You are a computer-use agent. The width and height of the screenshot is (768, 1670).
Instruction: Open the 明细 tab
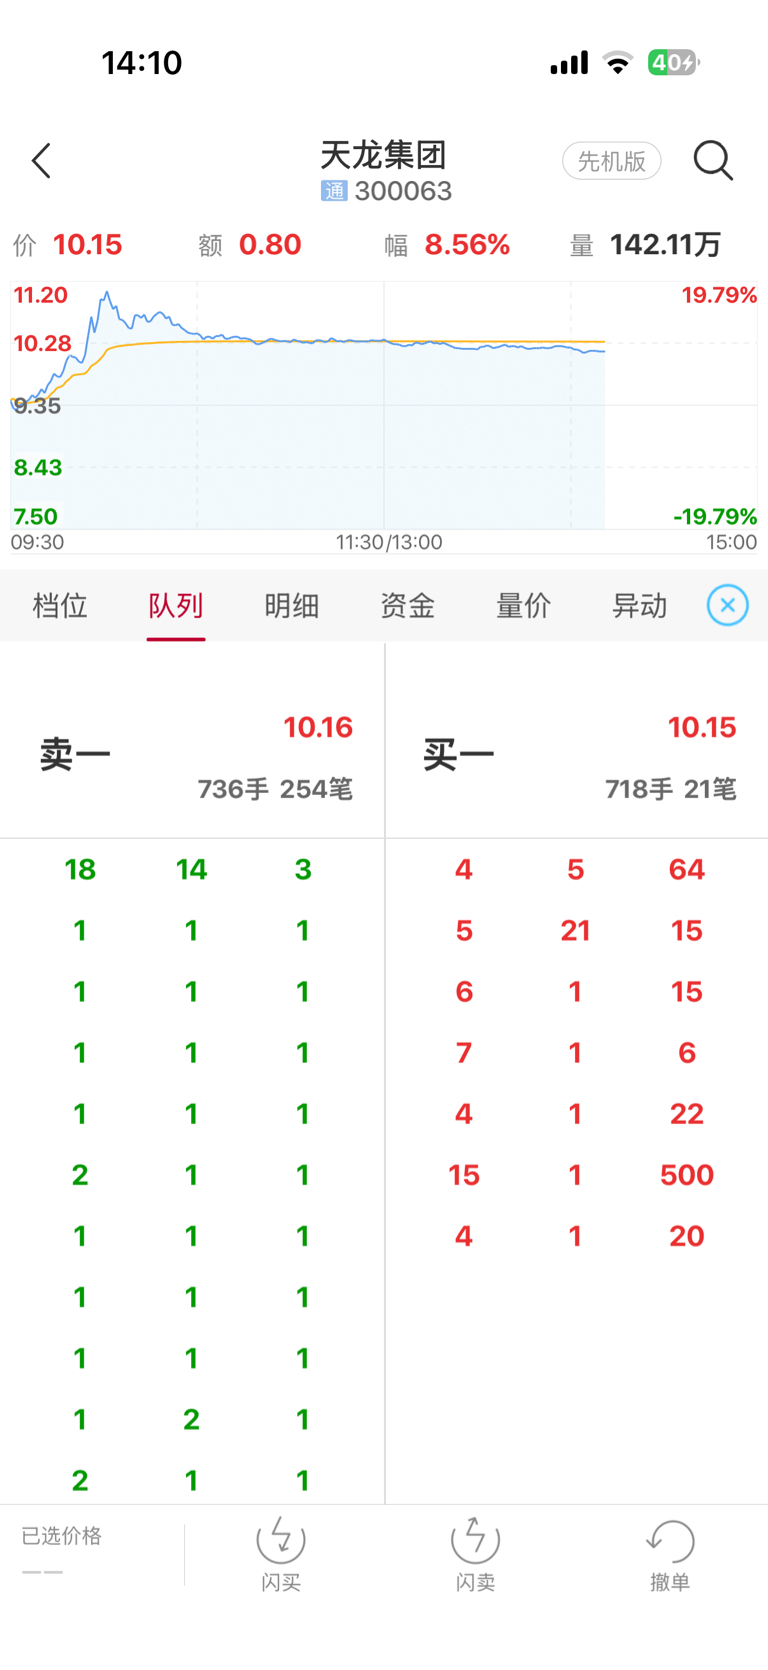click(x=292, y=605)
